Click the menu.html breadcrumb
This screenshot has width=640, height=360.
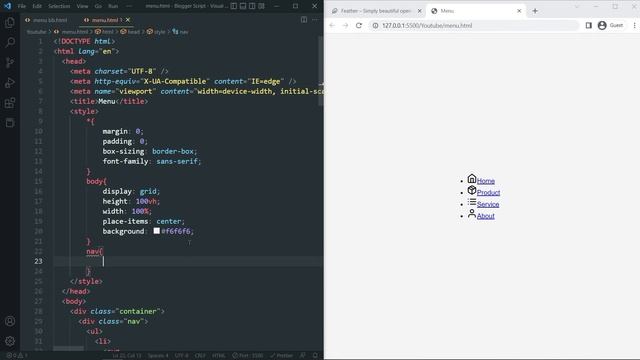pos(71,31)
